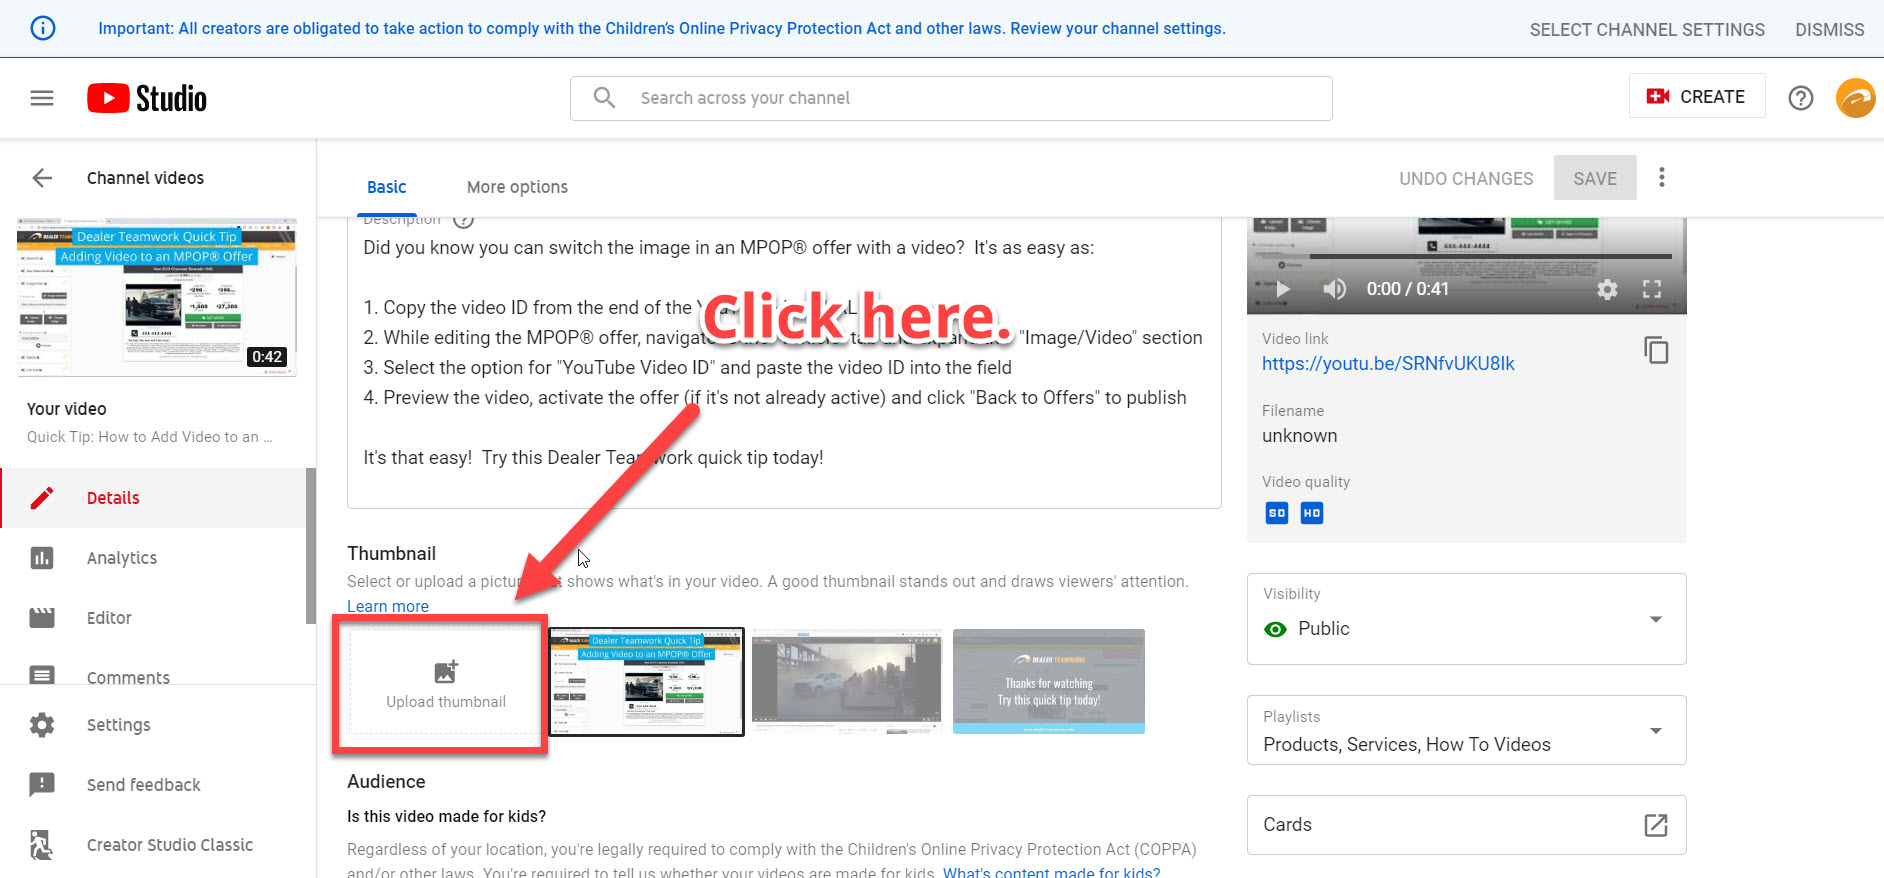This screenshot has width=1884, height=878.
Task: Click the YouTube Studio logo
Action: 147,98
